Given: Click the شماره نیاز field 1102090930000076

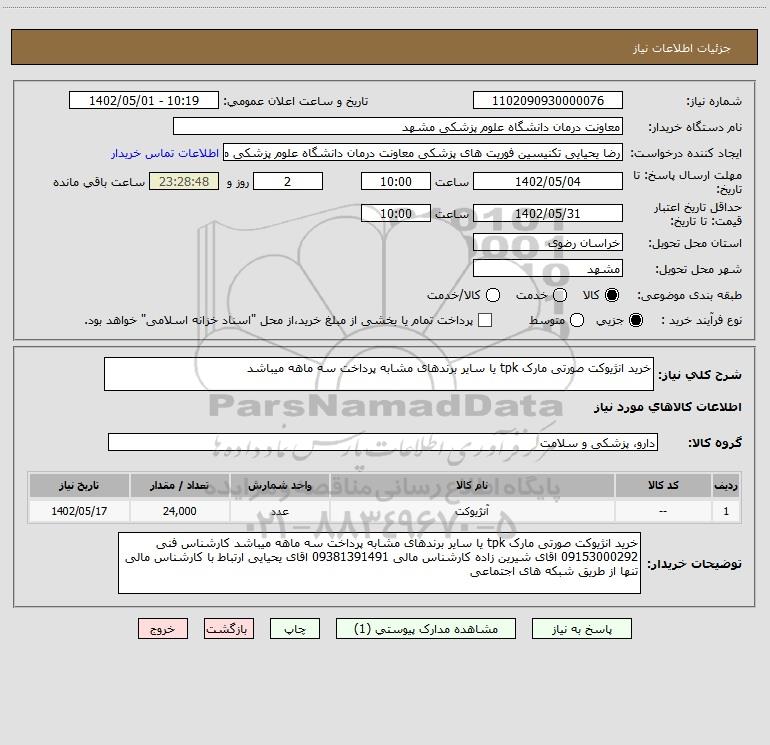Looking at the screenshot, I should (x=548, y=101).
